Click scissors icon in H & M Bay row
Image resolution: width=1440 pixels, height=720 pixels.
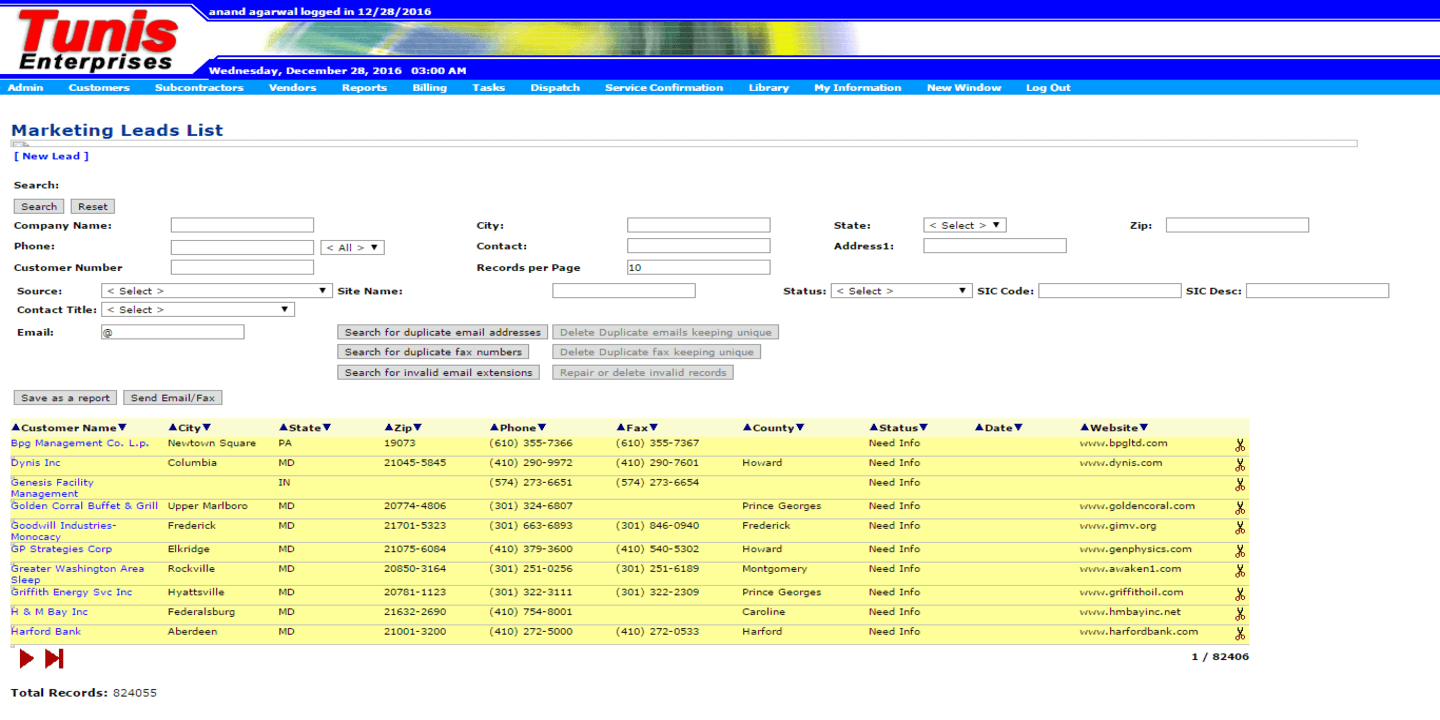[1240, 615]
